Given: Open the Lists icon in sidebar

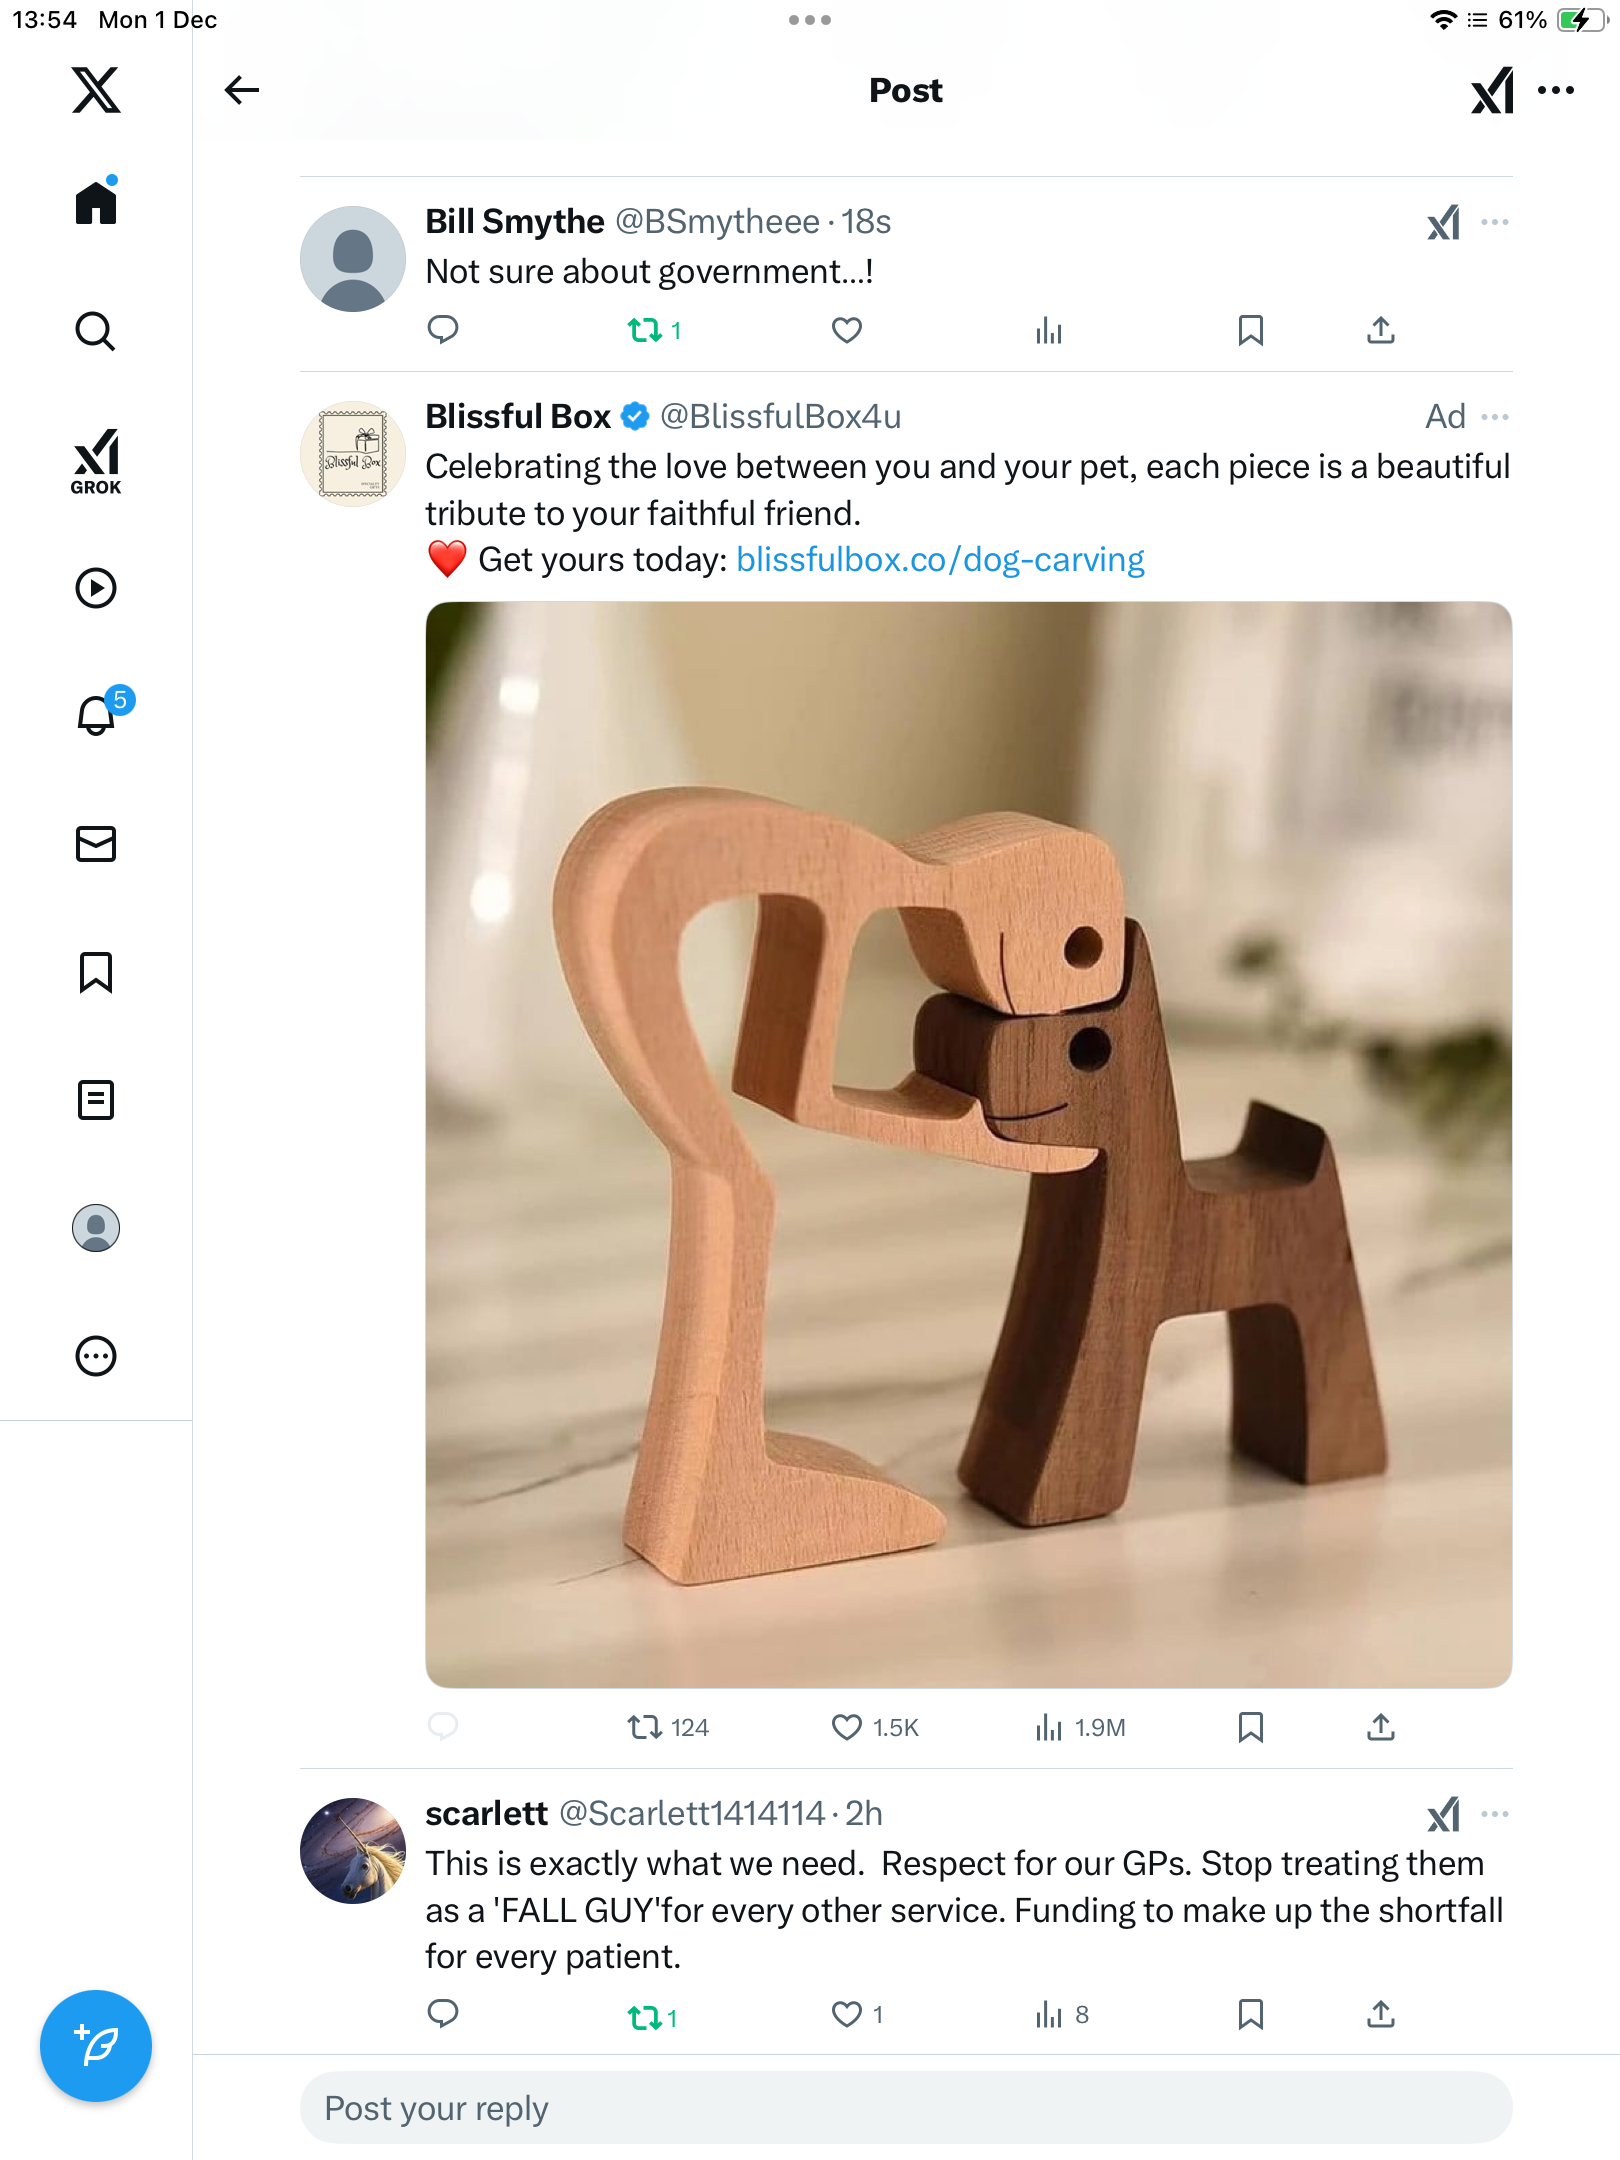Looking at the screenshot, I should [x=96, y=1100].
